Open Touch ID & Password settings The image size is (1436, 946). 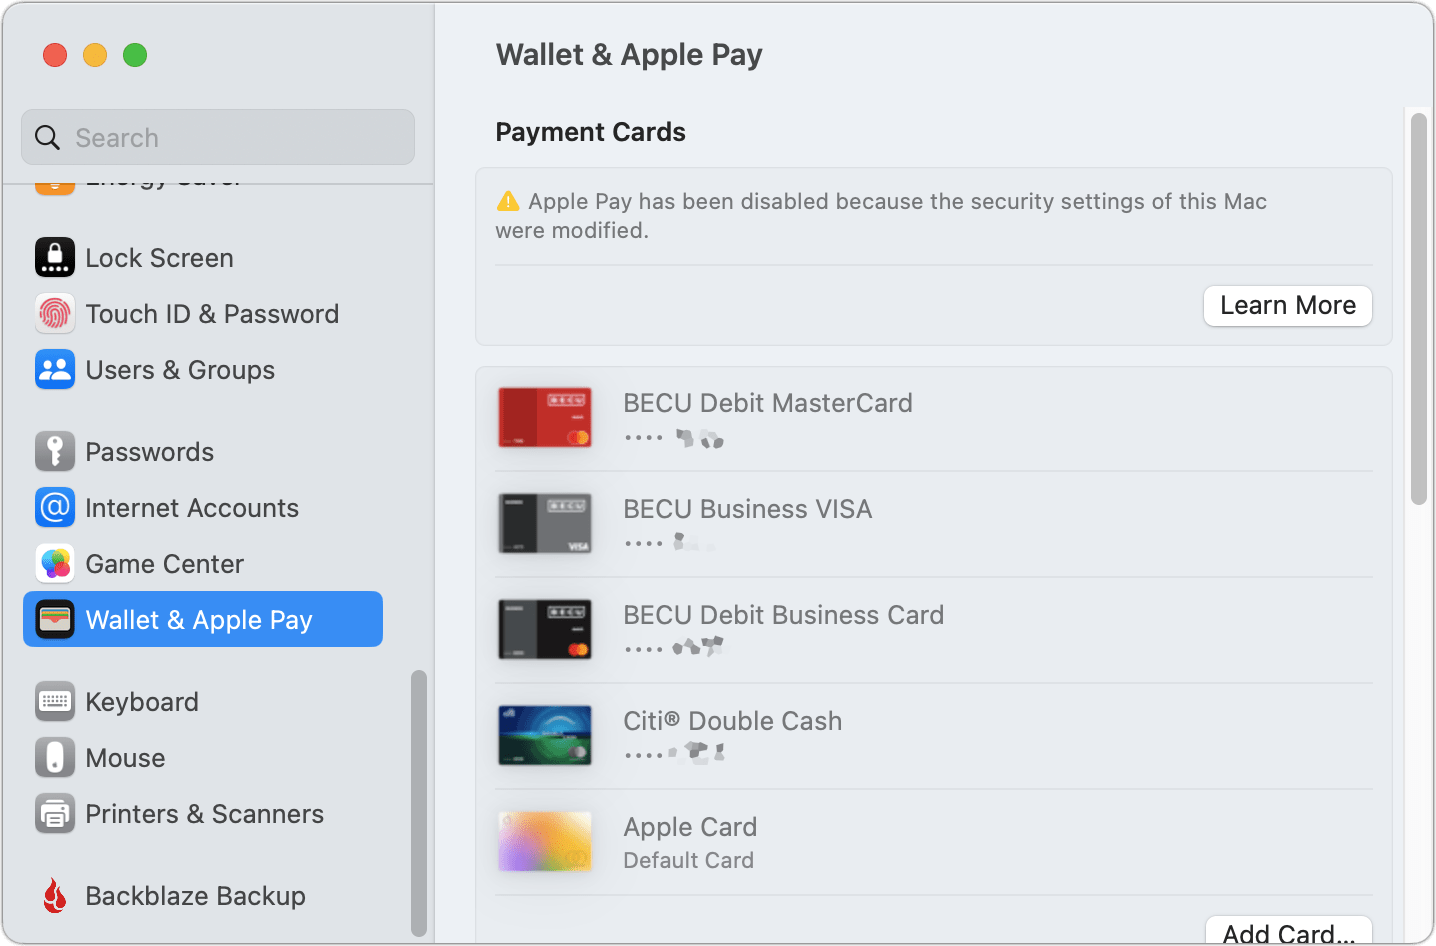(54, 313)
